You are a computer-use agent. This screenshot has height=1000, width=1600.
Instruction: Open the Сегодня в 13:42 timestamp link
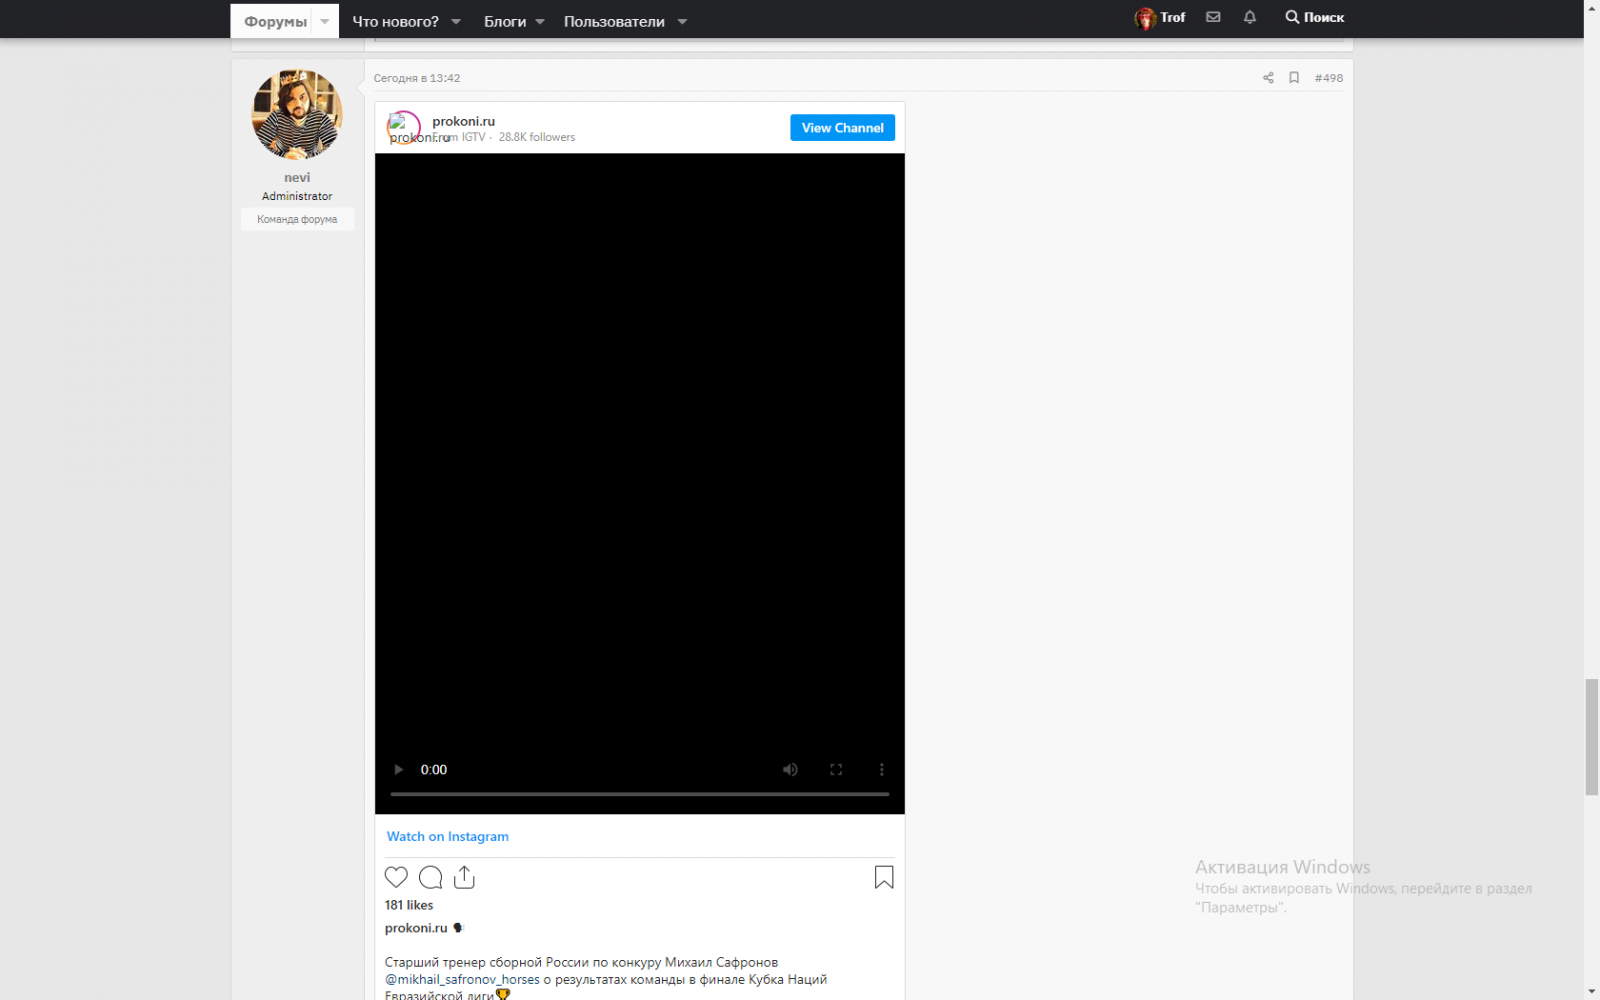tap(417, 78)
